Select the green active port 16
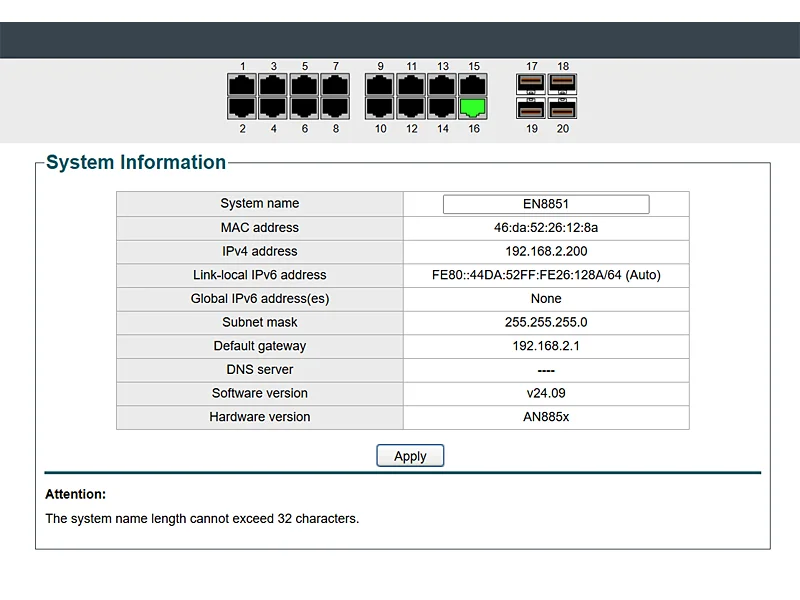Screen dimensions: 800x600 tap(473, 108)
